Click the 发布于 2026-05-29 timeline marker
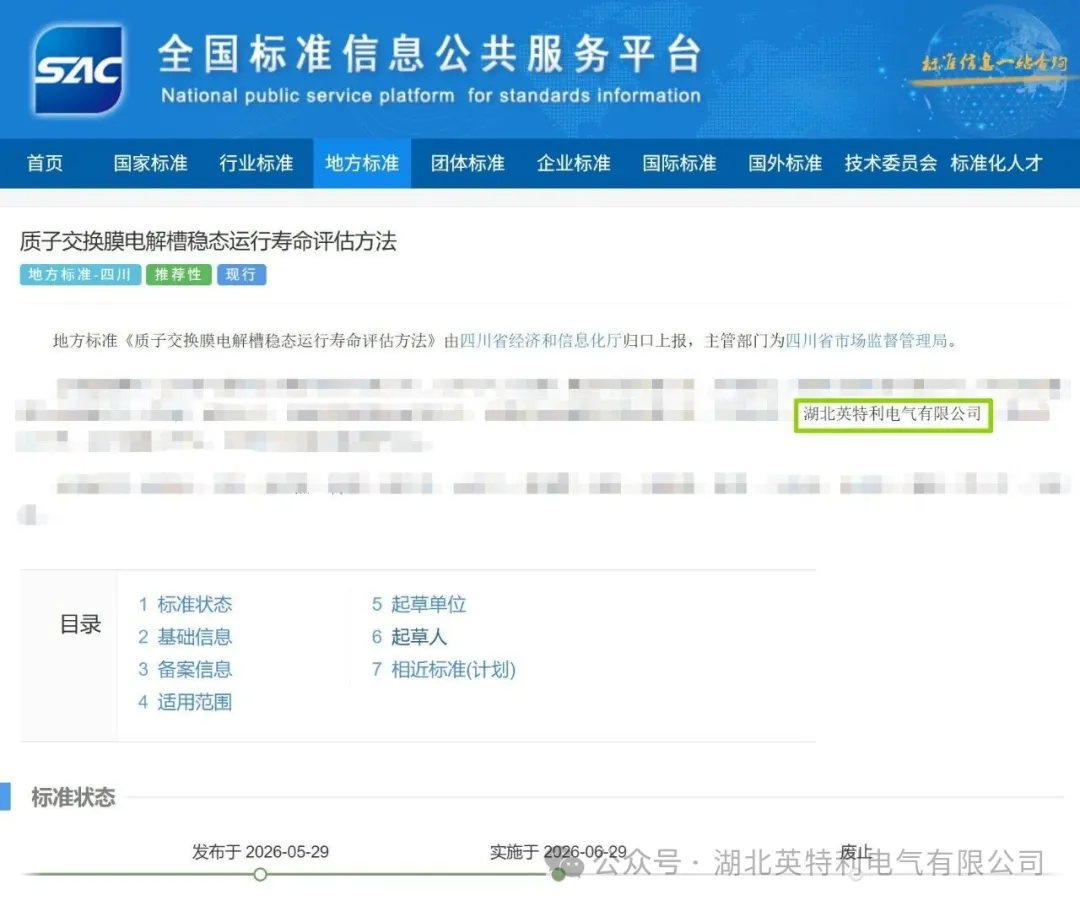This screenshot has height=906, width=1080. coord(260,874)
